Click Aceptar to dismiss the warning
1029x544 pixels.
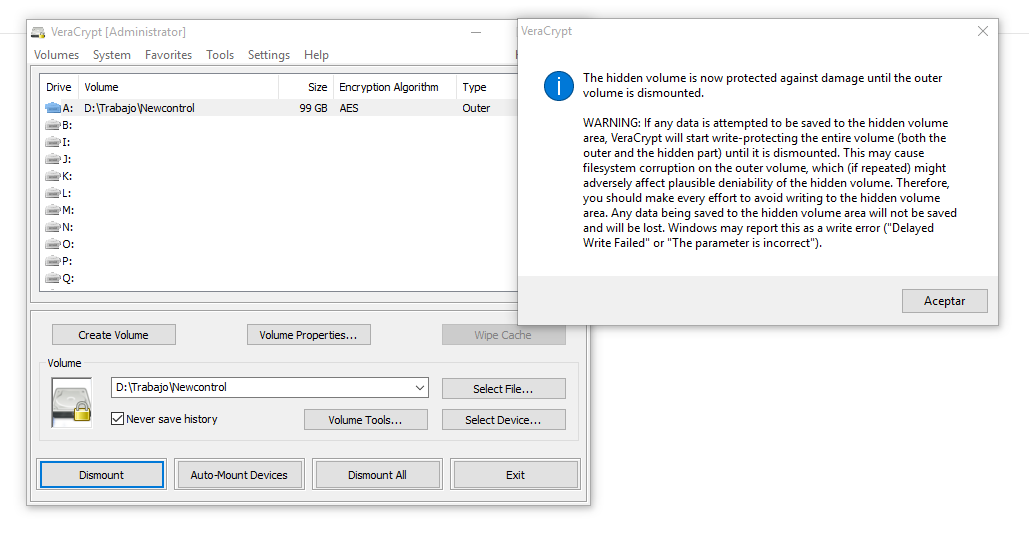944,301
